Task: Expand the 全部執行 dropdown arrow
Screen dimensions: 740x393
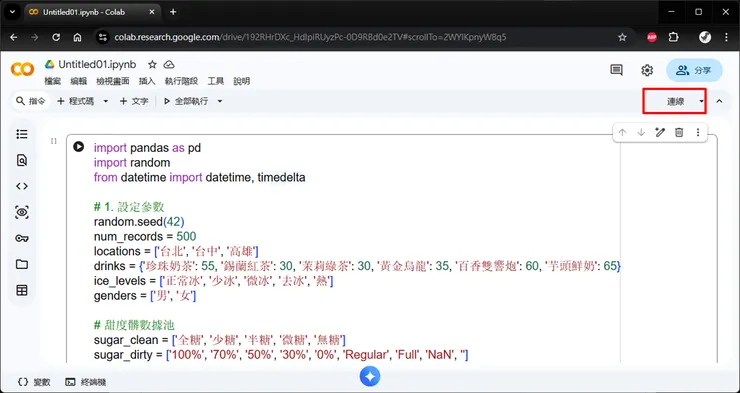Action: coord(219,101)
